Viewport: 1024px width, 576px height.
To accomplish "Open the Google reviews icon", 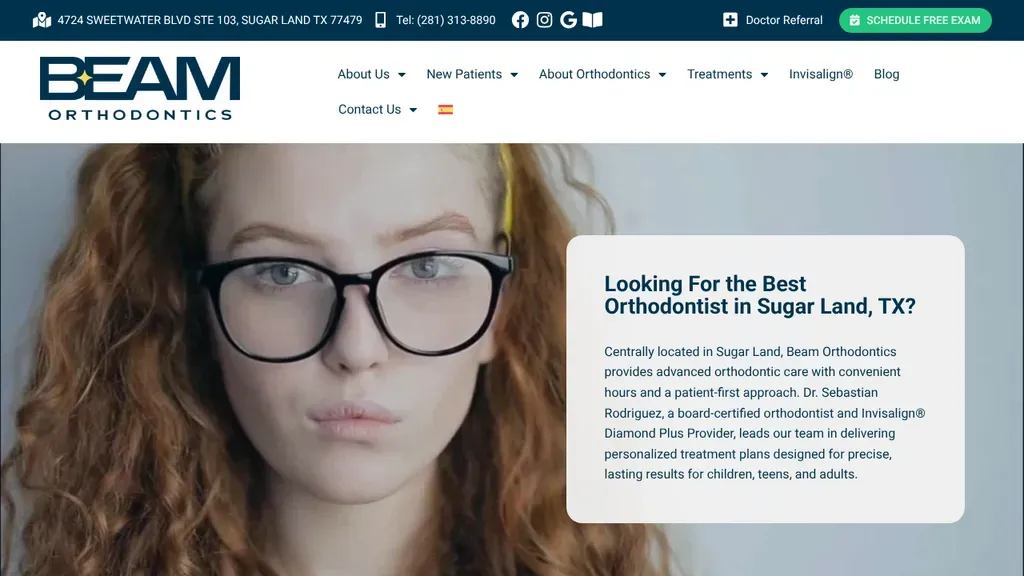I will (568, 20).
